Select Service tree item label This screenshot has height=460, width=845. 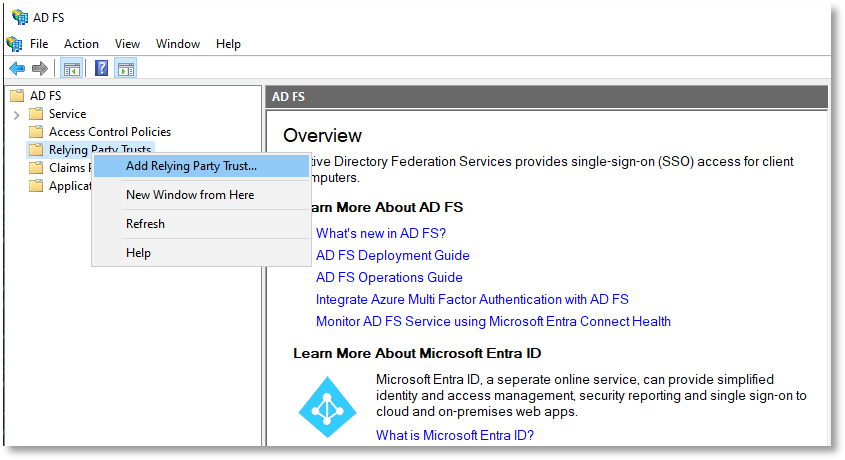point(67,114)
